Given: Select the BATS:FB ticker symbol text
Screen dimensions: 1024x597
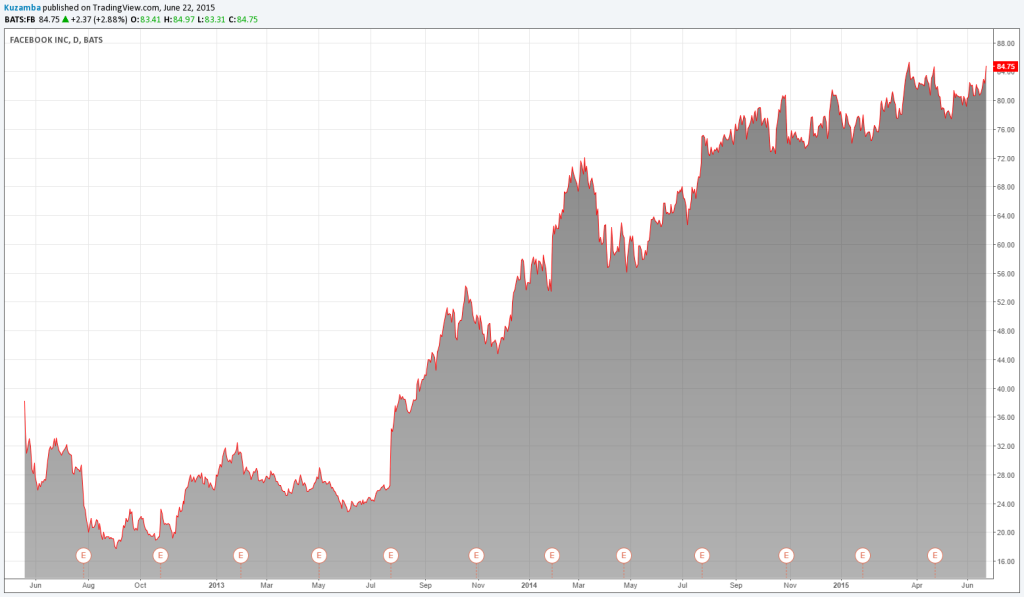Looking at the screenshot, I should pyautogui.click(x=20, y=20).
